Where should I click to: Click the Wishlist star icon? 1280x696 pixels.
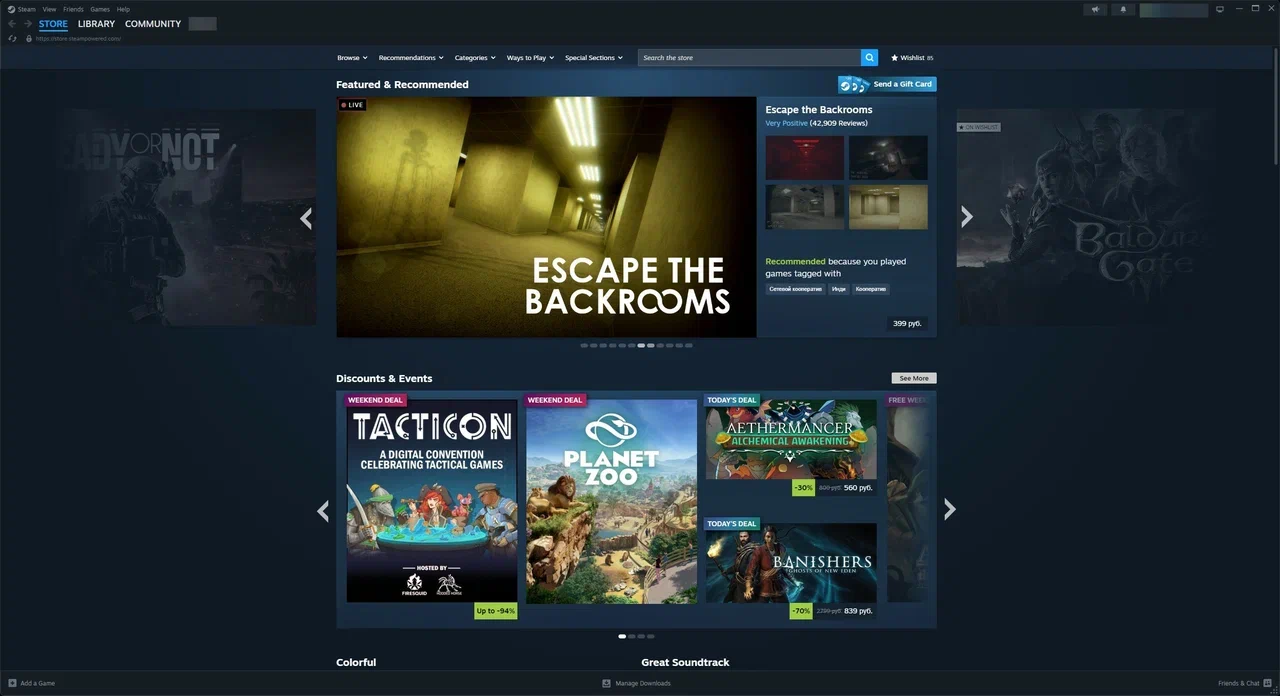(x=895, y=58)
